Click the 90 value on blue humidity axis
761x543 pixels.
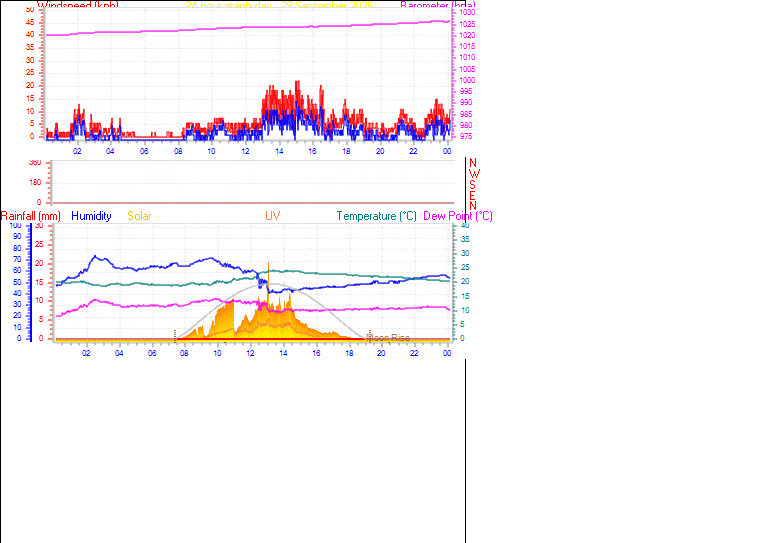tap(17, 236)
